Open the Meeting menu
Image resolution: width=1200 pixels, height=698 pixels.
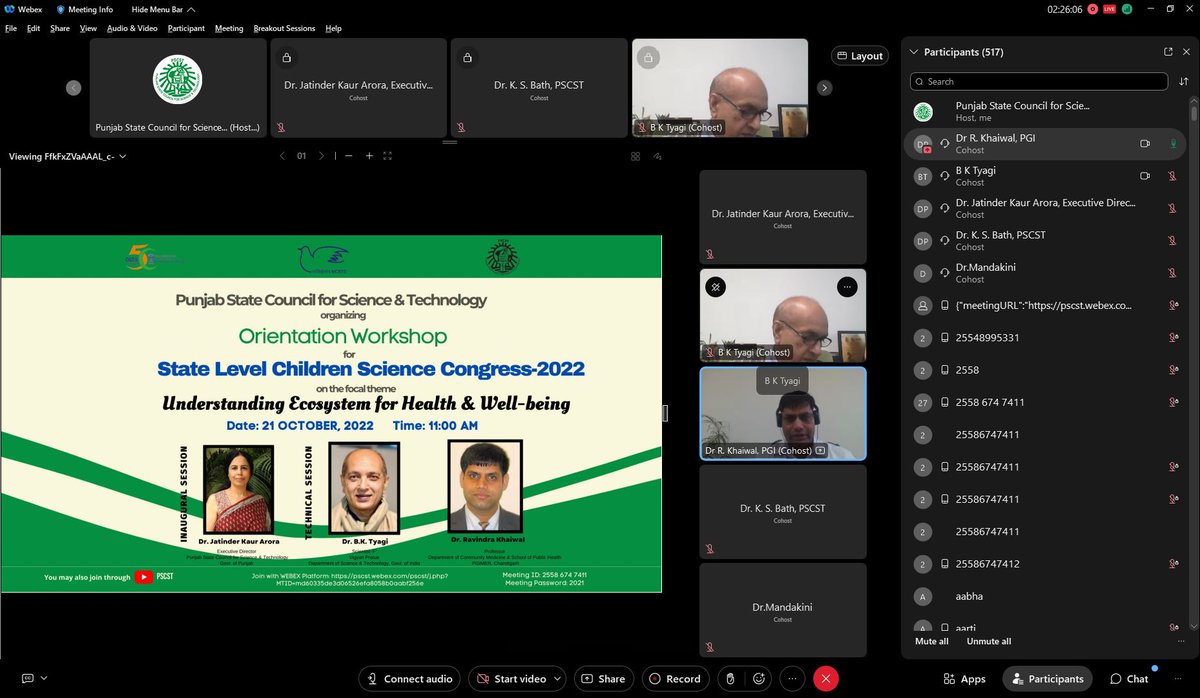coord(229,28)
